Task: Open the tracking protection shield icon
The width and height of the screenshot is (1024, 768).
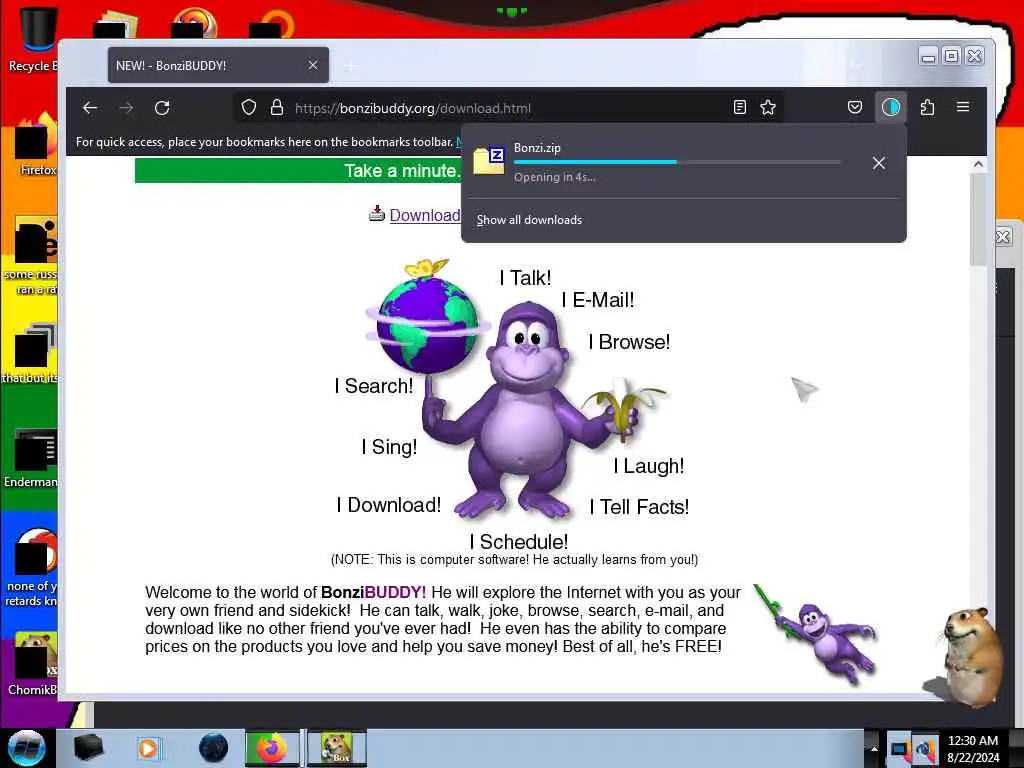Action: pyautogui.click(x=249, y=108)
